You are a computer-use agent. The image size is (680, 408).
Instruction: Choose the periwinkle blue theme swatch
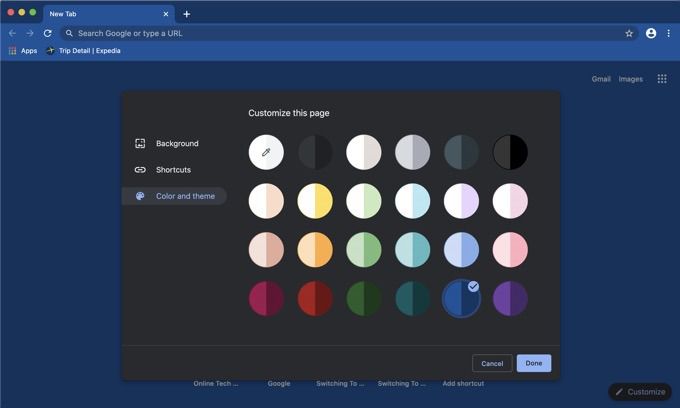461,250
